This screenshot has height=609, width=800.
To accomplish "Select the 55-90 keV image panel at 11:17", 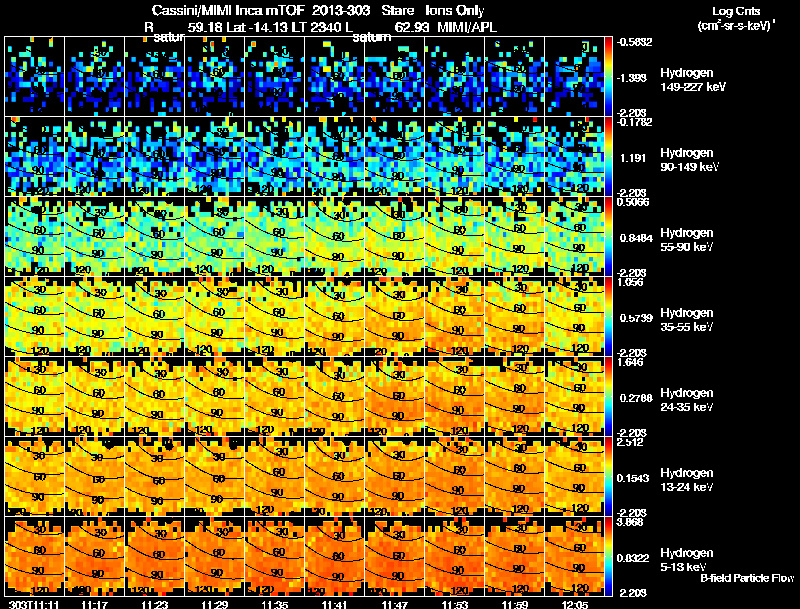I will [x=95, y=236].
